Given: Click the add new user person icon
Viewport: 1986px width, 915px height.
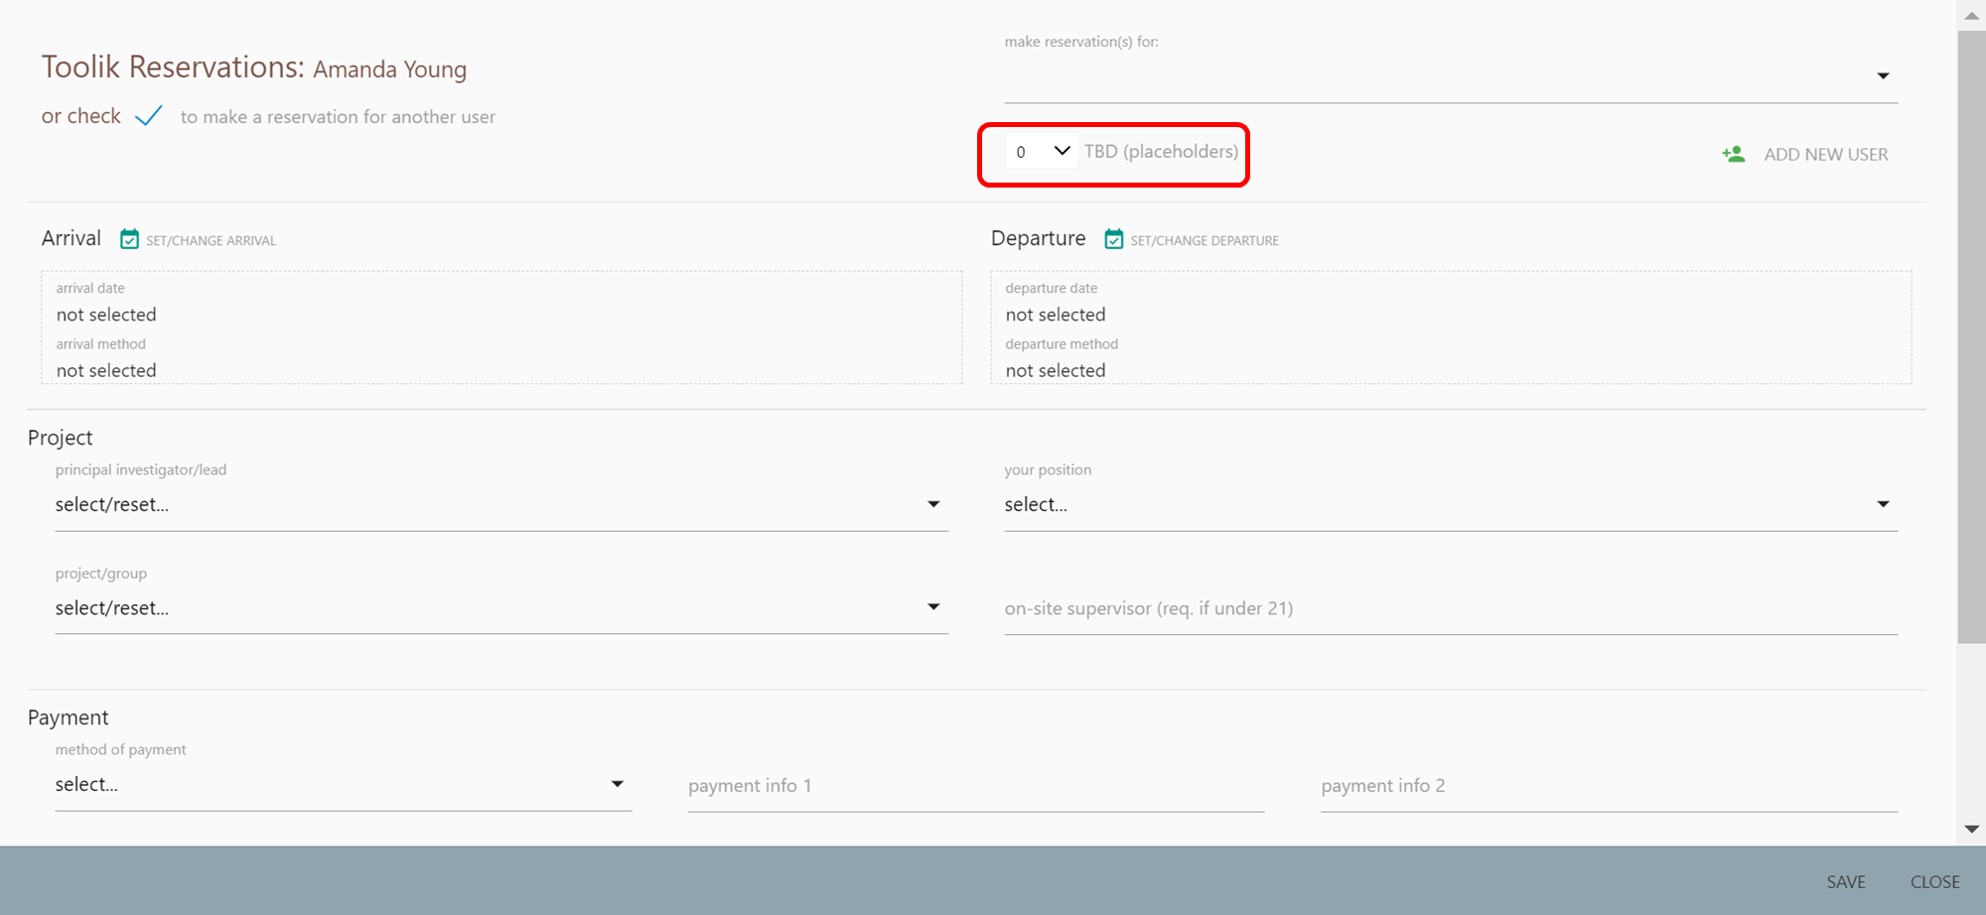Looking at the screenshot, I should pyautogui.click(x=1733, y=154).
